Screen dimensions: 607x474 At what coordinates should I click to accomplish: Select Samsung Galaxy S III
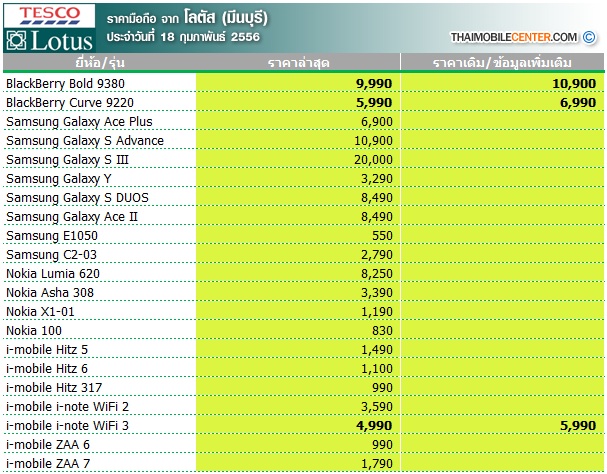coord(67,160)
